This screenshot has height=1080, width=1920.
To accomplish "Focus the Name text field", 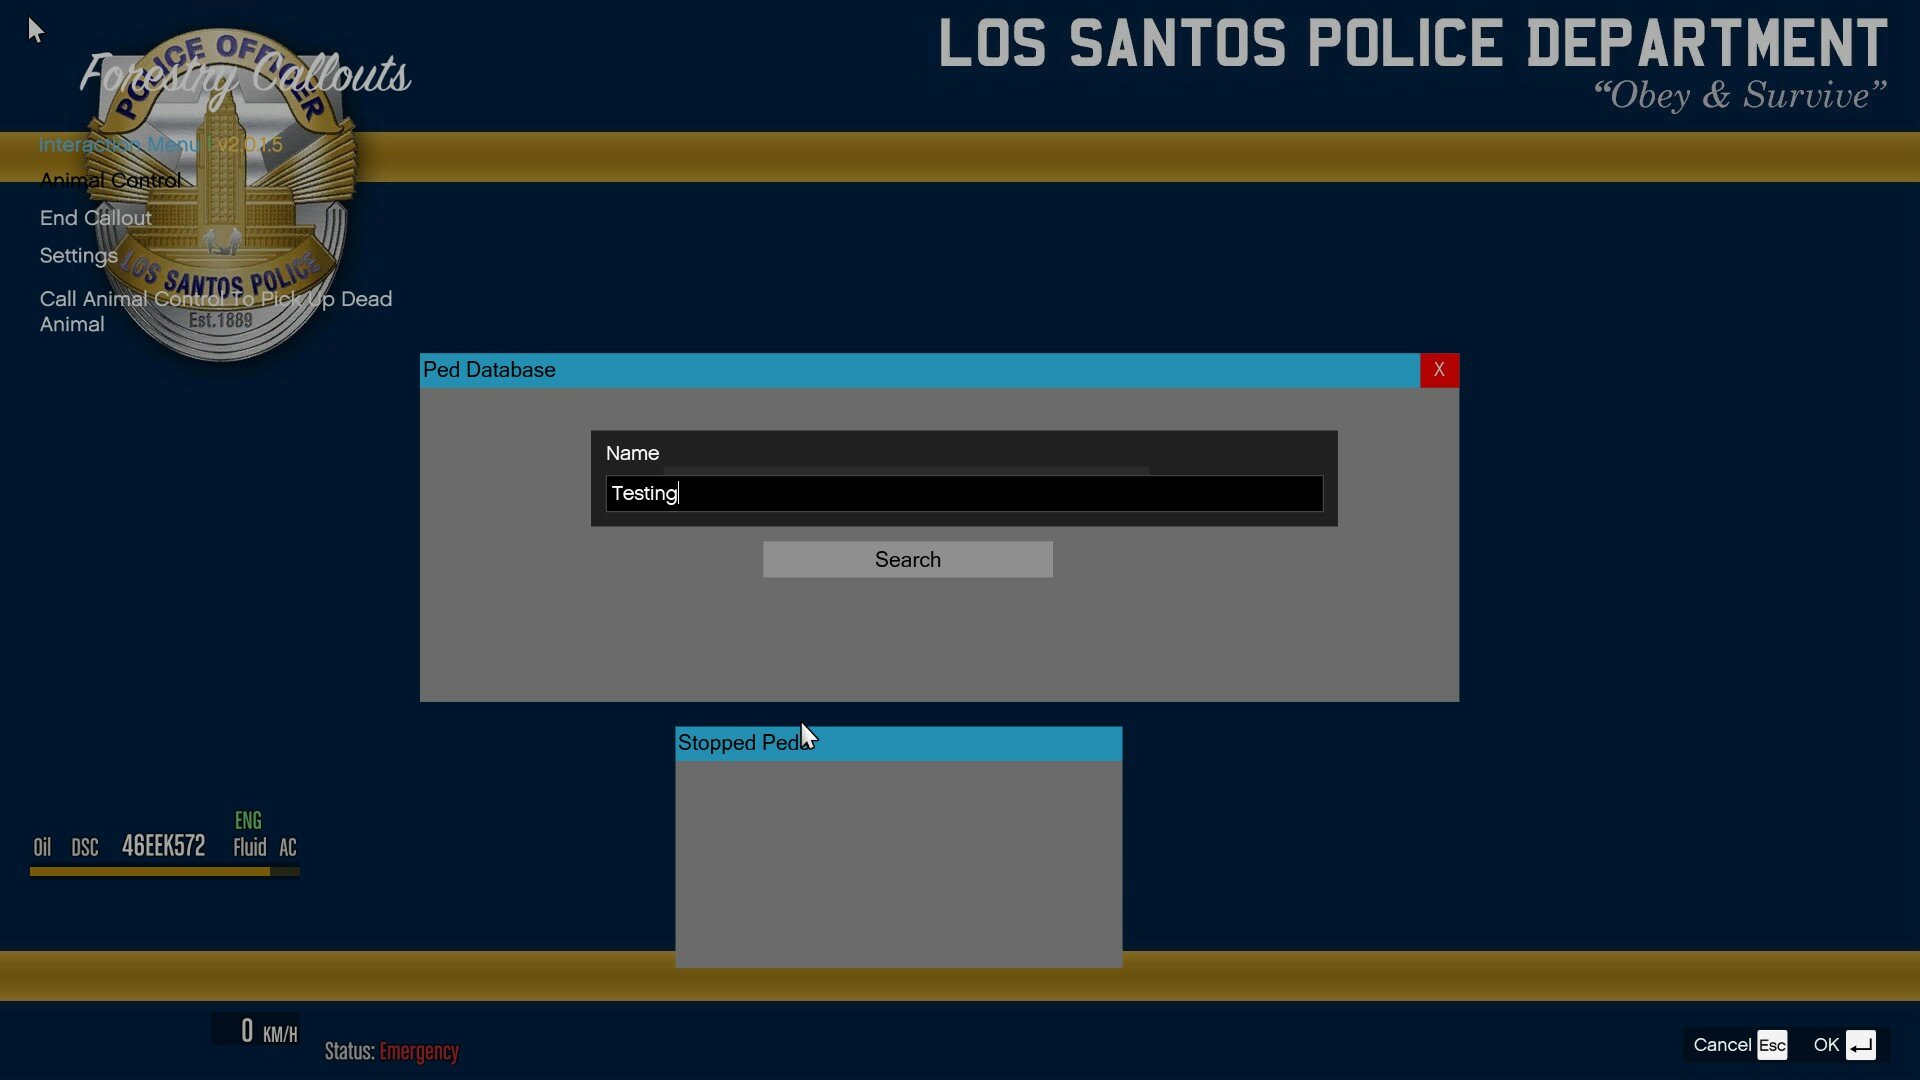I will pos(964,494).
